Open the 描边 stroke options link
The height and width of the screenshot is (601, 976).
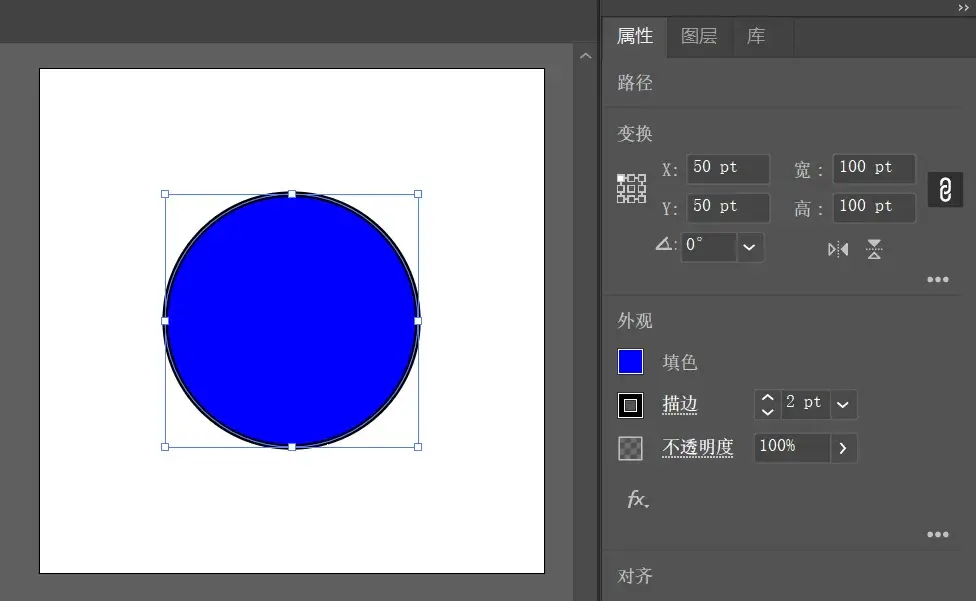pos(680,405)
